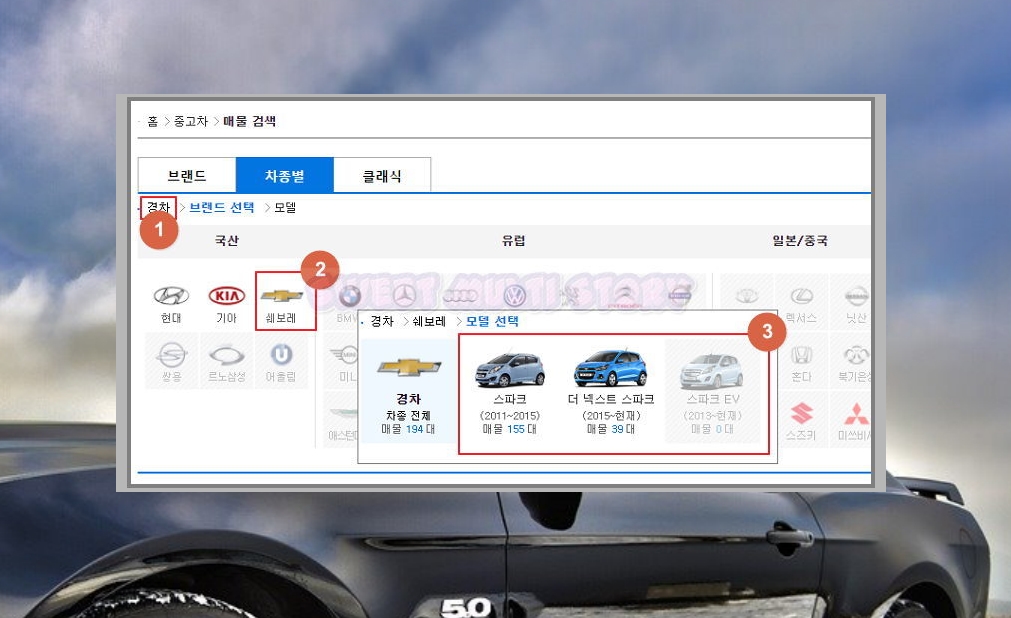Select the 스파크 (2011~2015) car thumbnail
The image size is (1011, 618).
510,370
